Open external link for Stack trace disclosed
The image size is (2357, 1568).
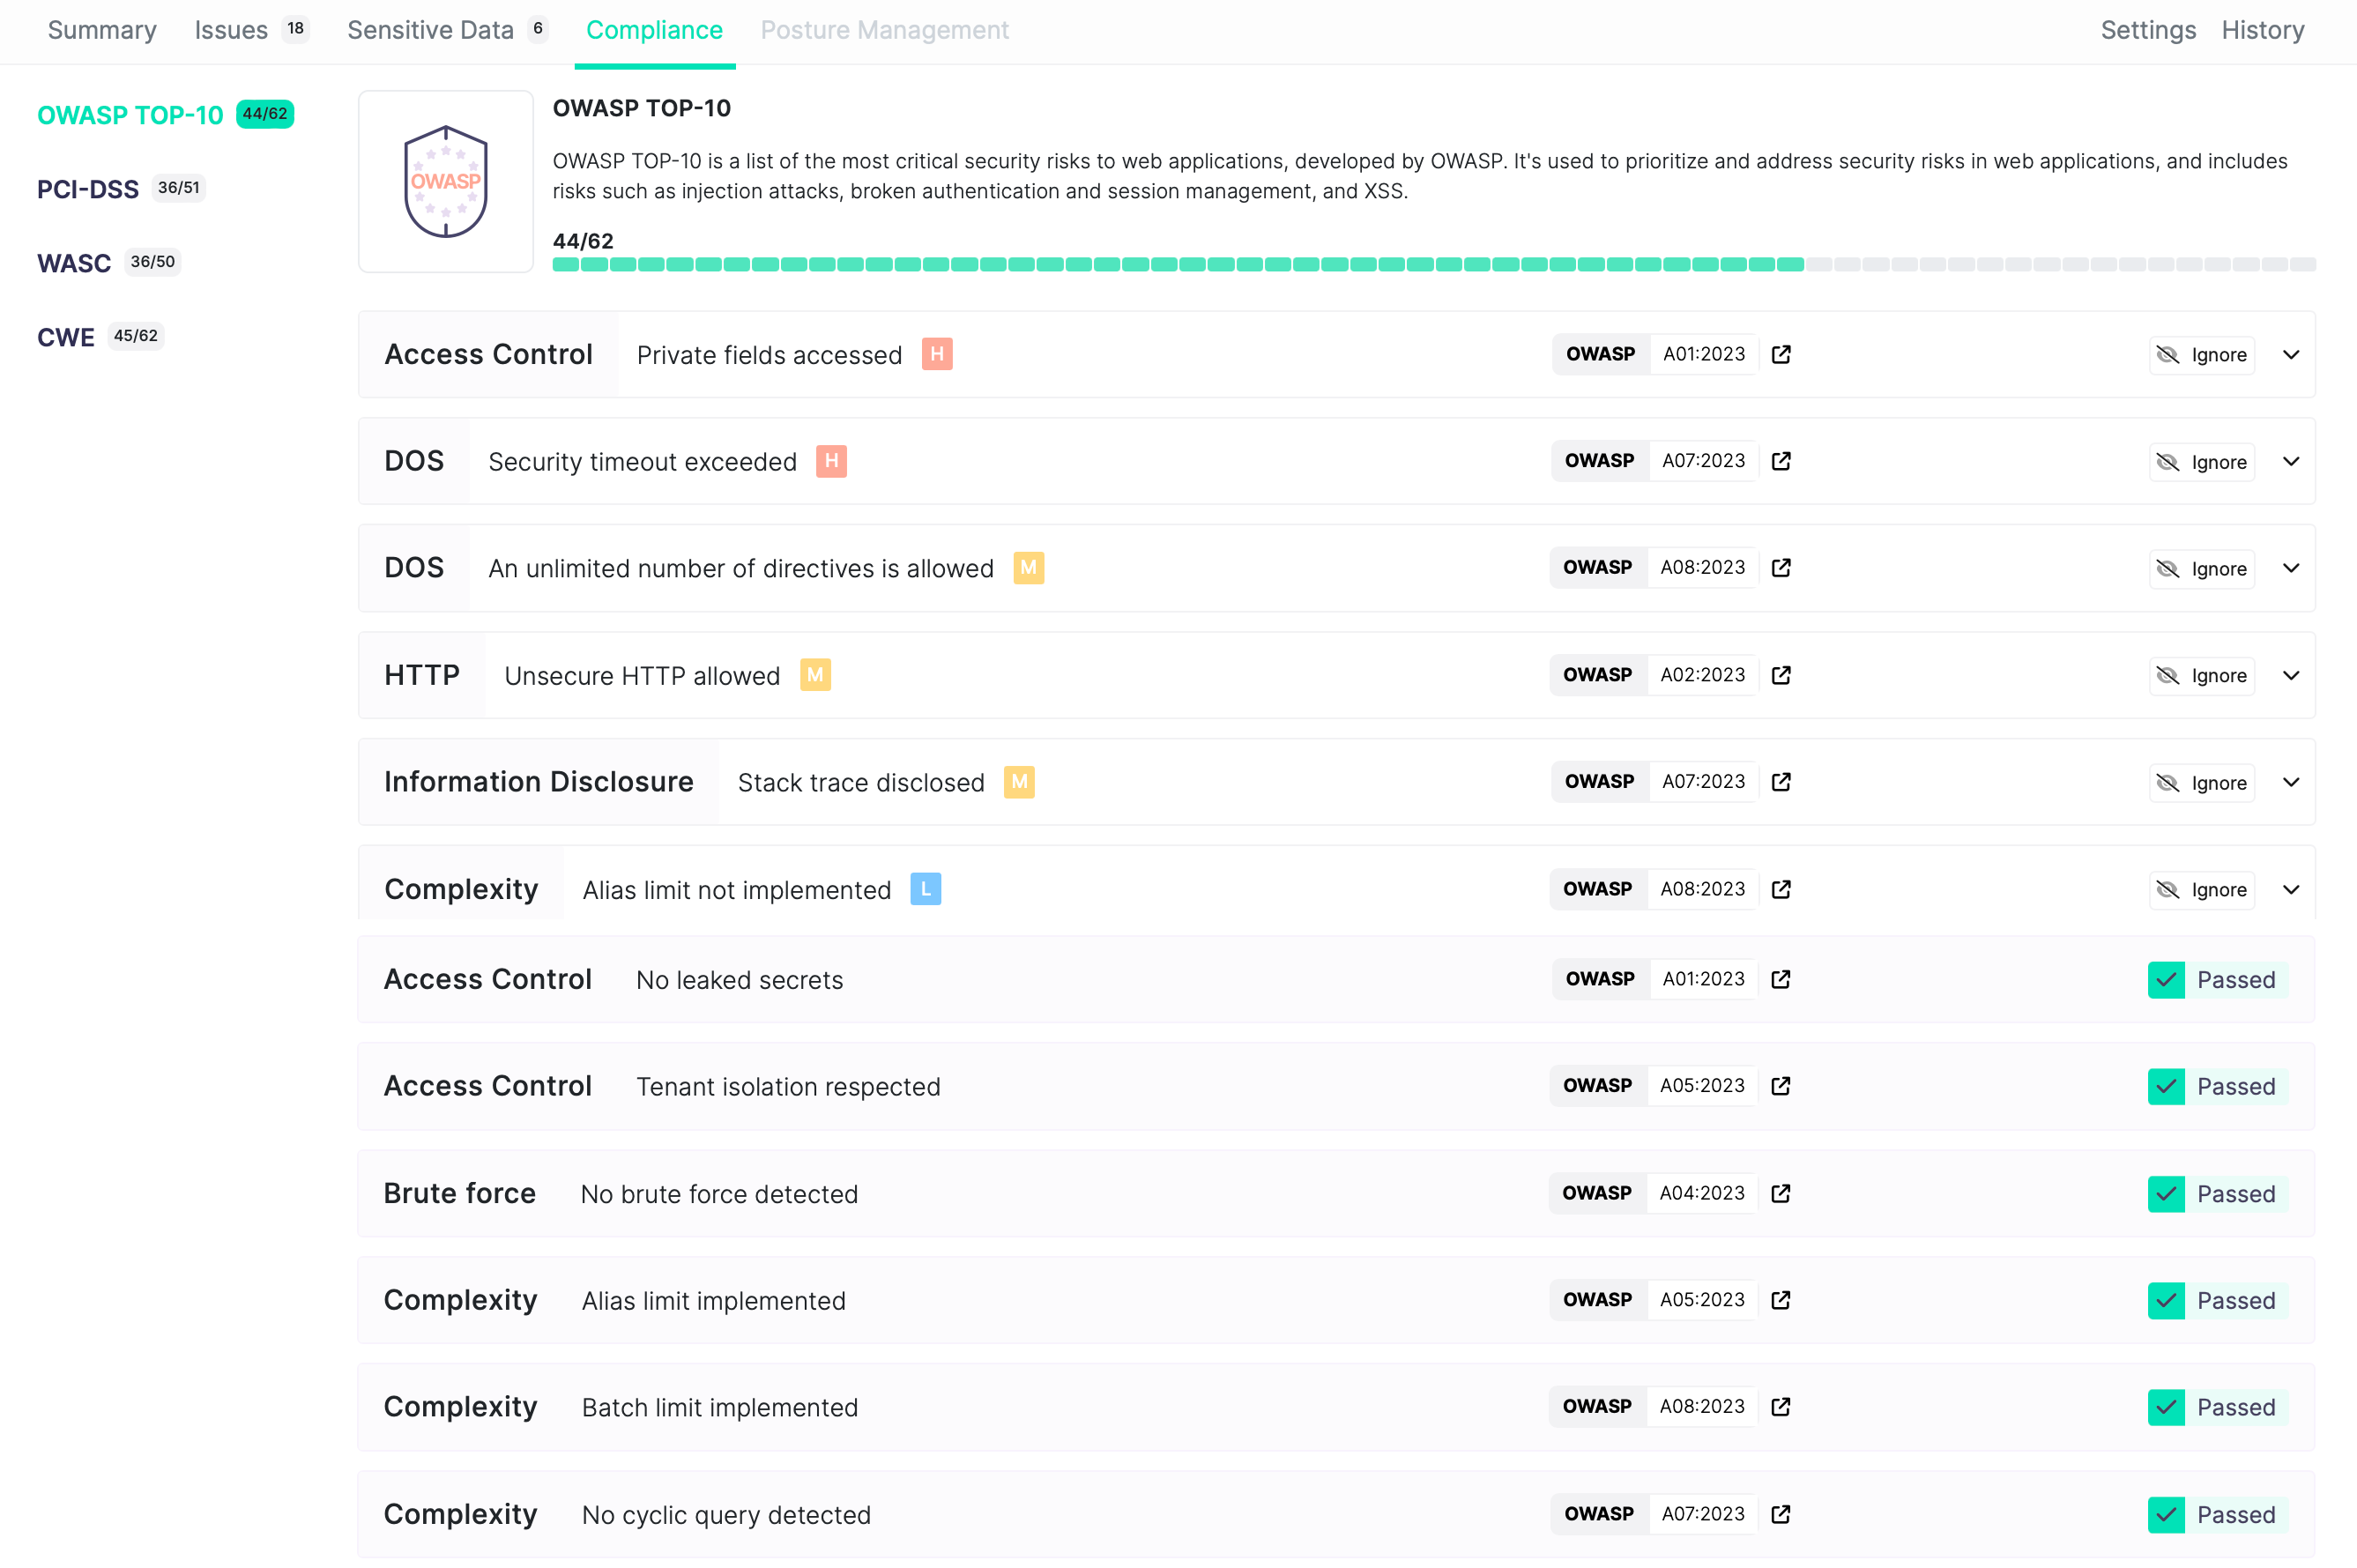[x=1782, y=782]
